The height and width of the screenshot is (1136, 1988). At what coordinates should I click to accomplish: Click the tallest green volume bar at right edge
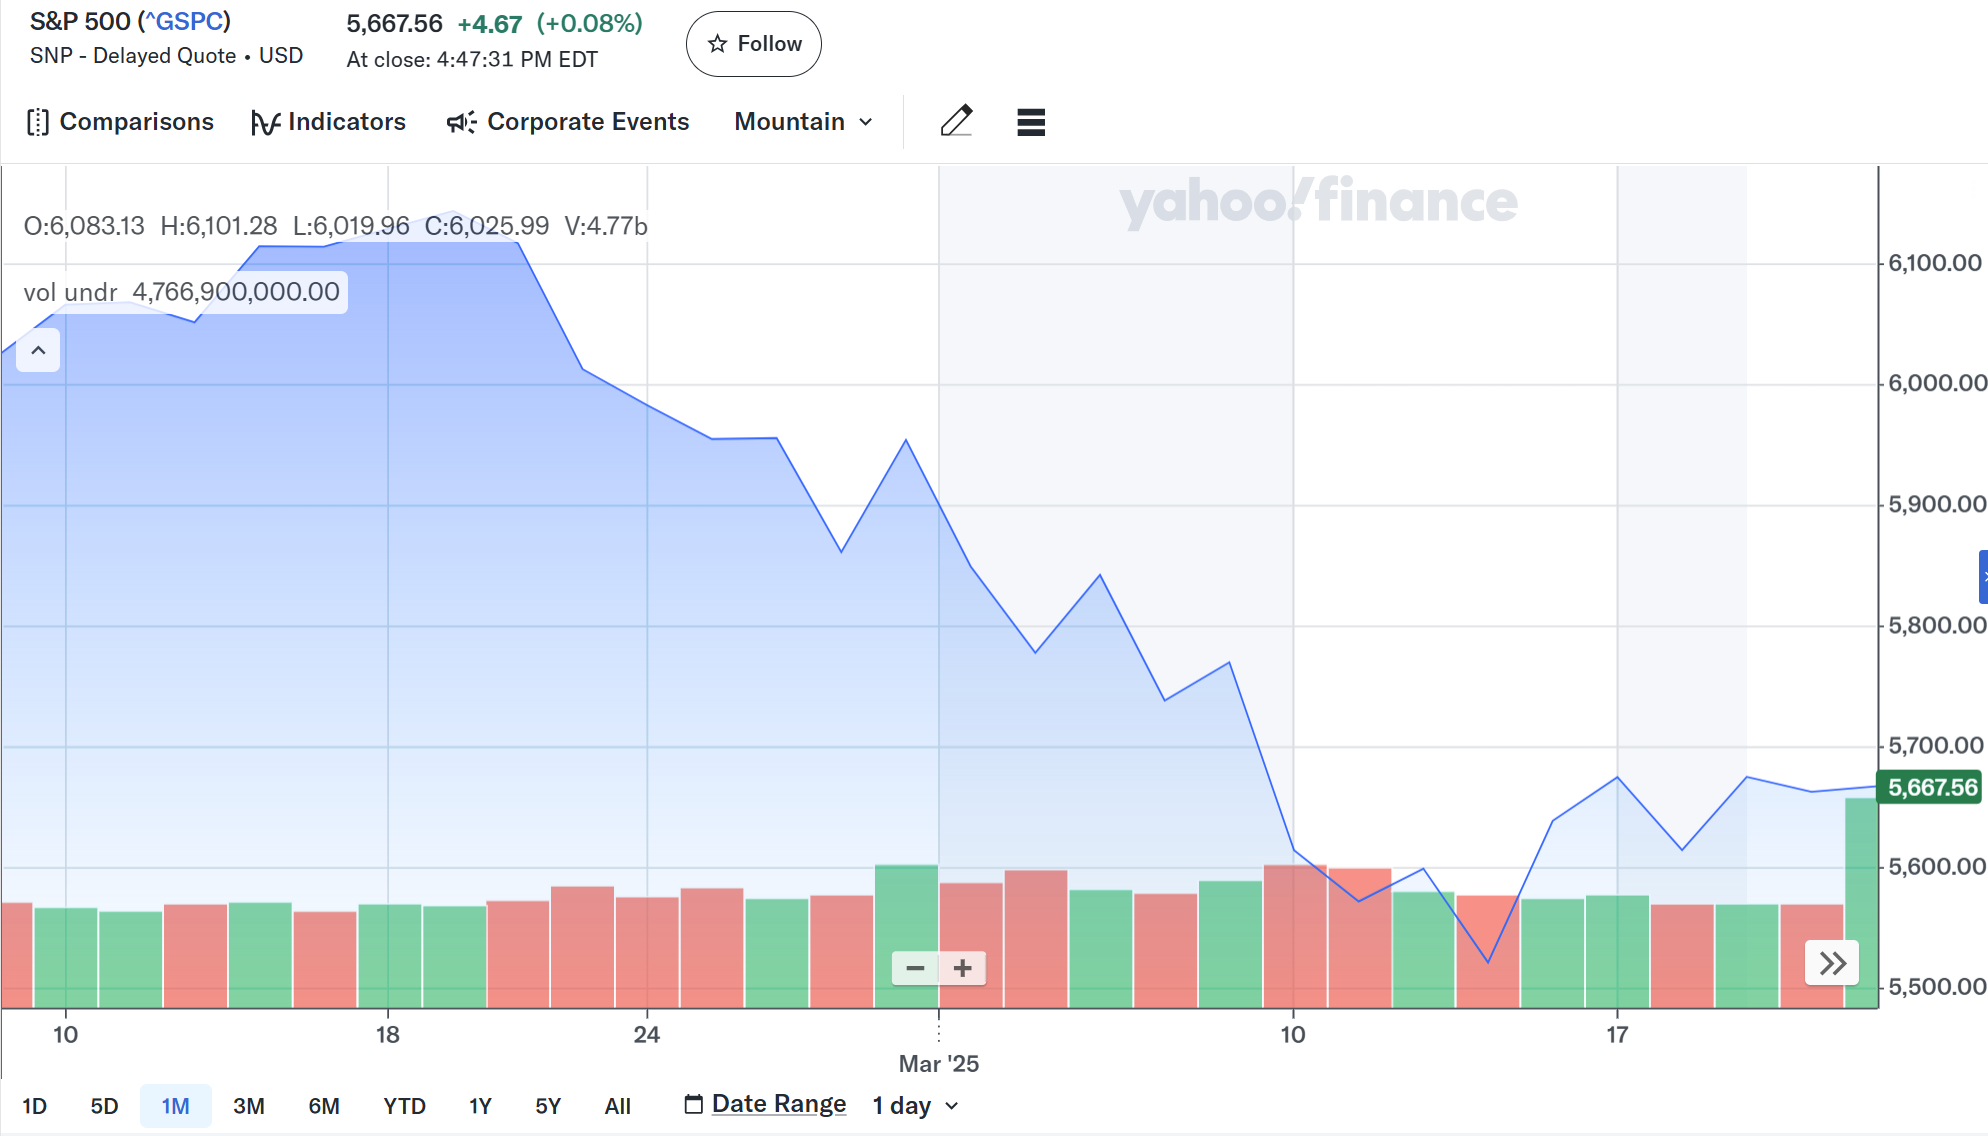pos(1861,902)
